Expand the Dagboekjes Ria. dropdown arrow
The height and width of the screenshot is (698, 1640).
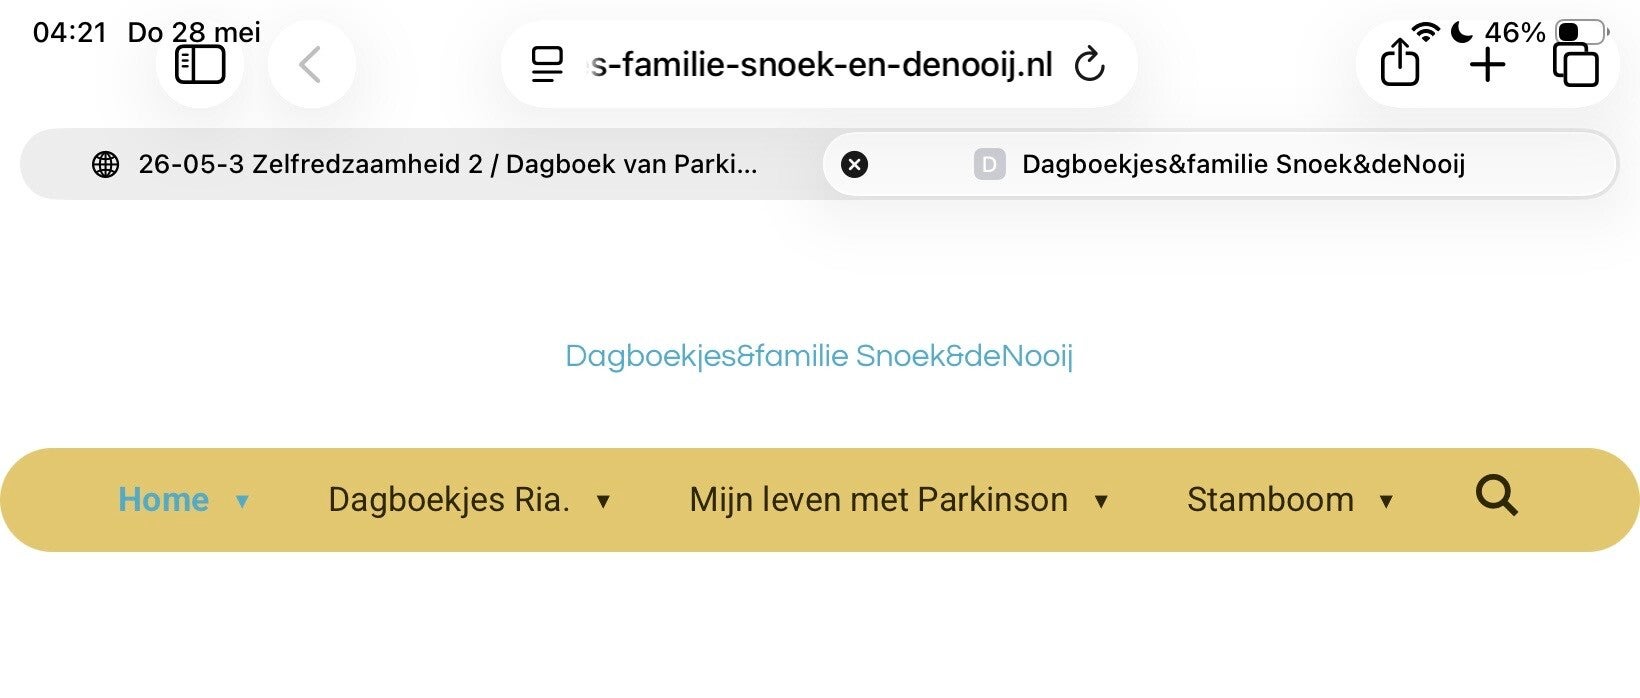(603, 501)
